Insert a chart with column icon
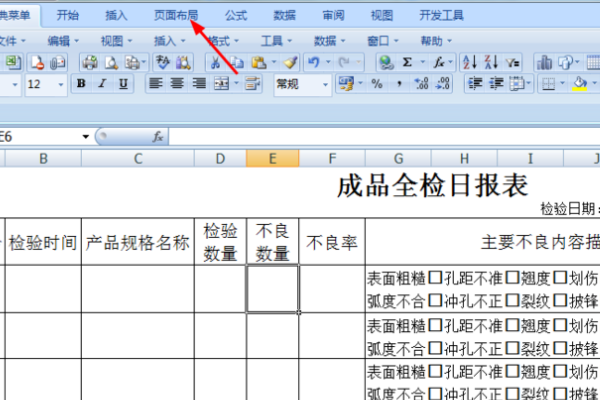 pyautogui.click(x=544, y=62)
